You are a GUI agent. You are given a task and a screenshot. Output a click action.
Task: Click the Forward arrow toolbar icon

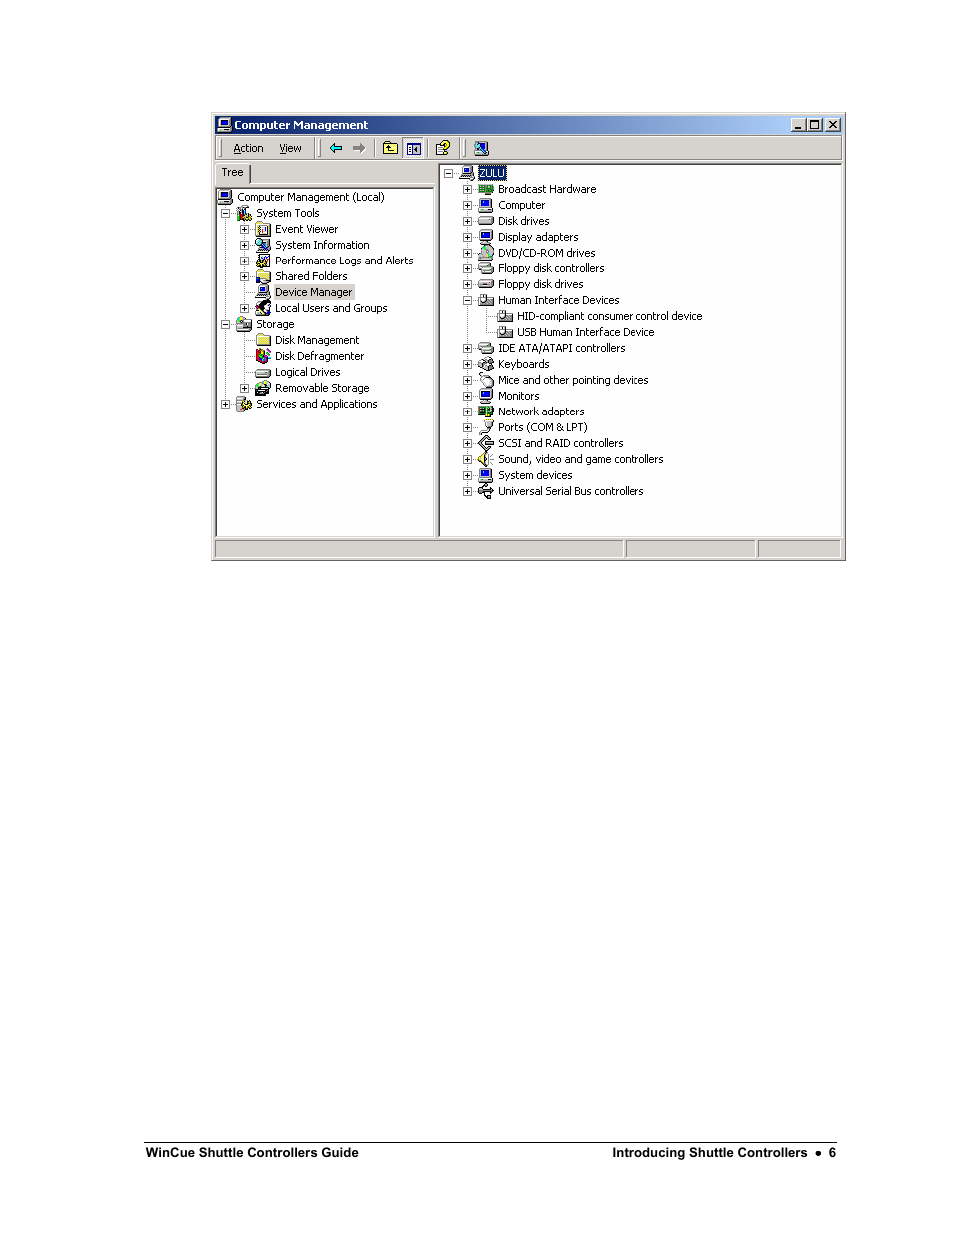[x=359, y=148]
